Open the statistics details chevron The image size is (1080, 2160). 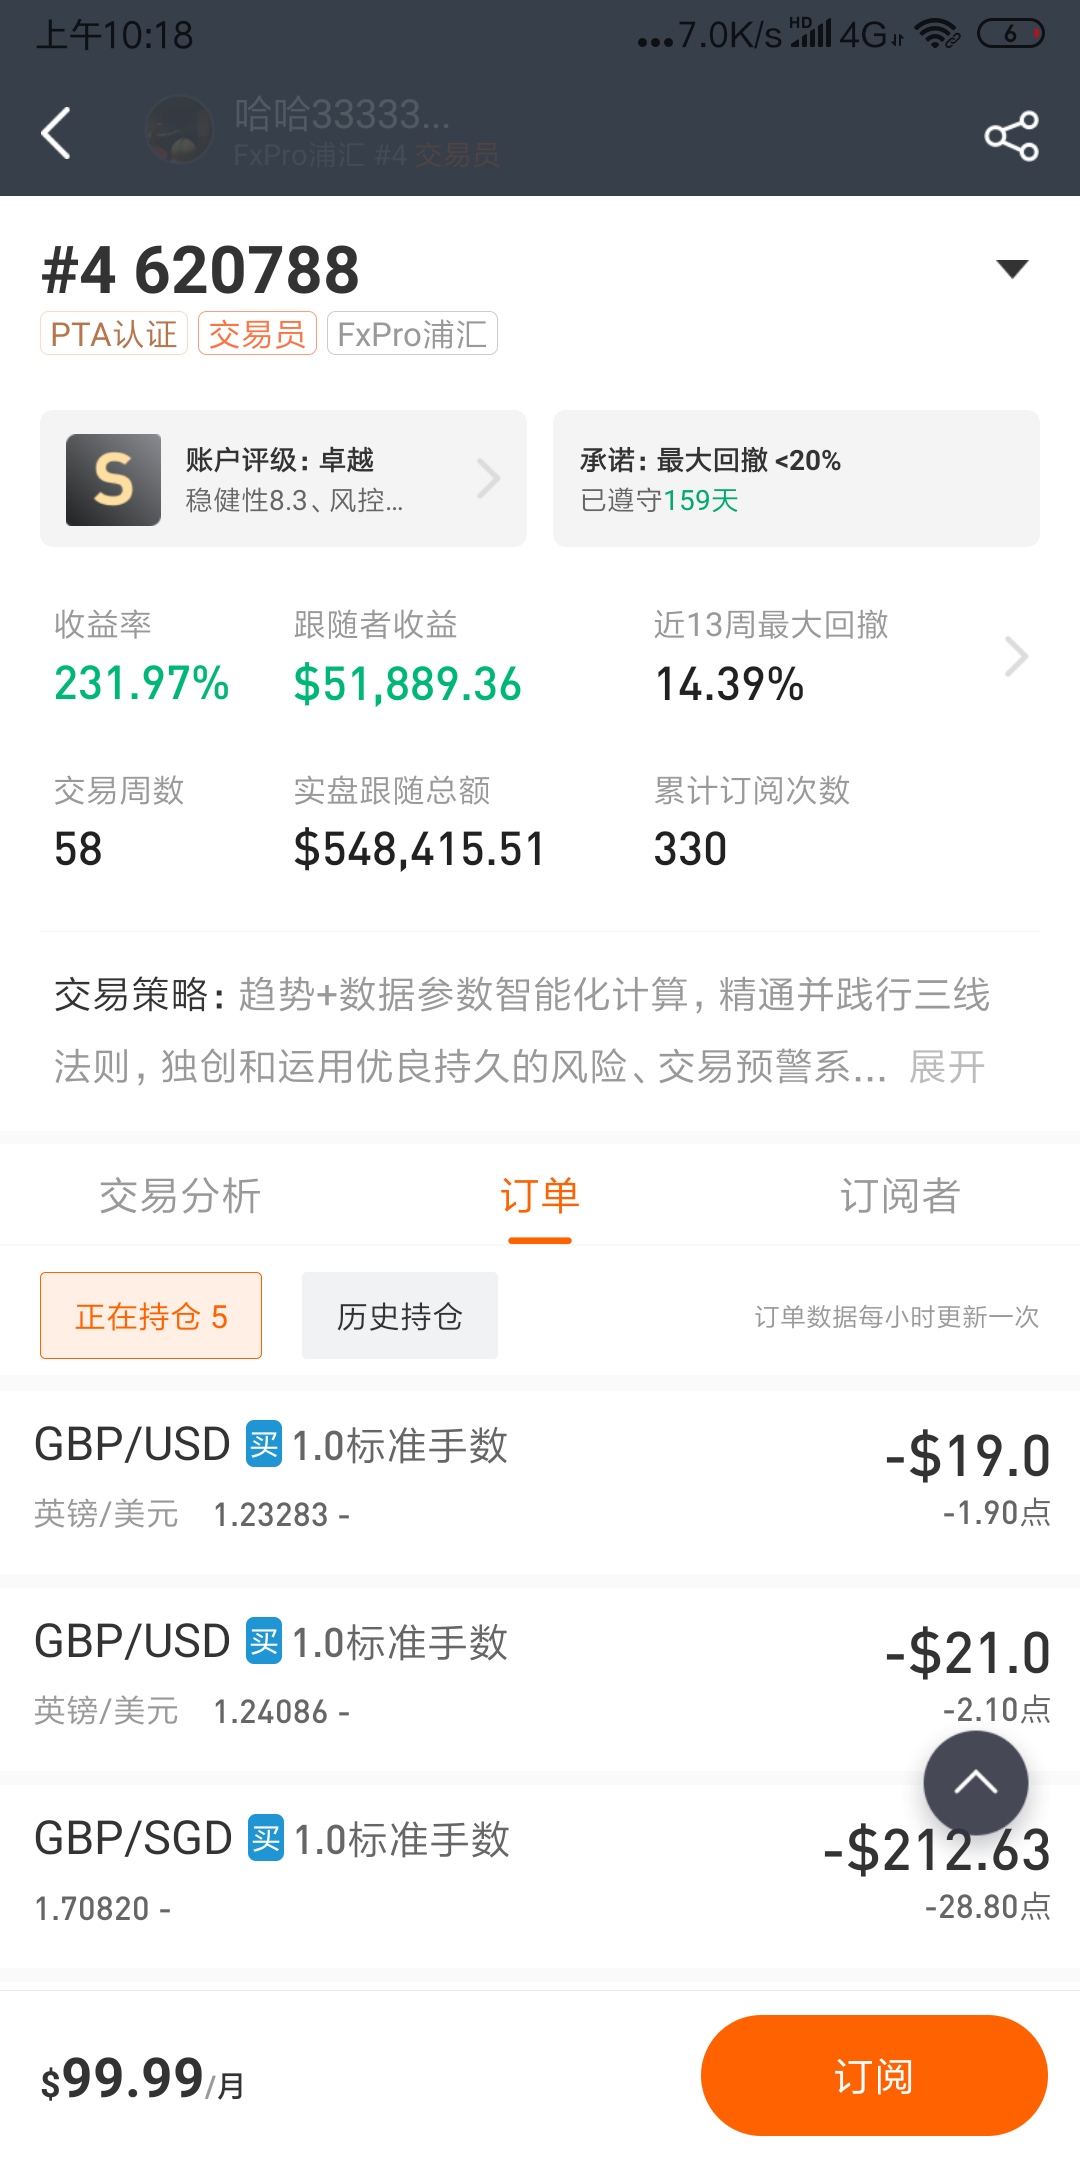(1016, 657)
